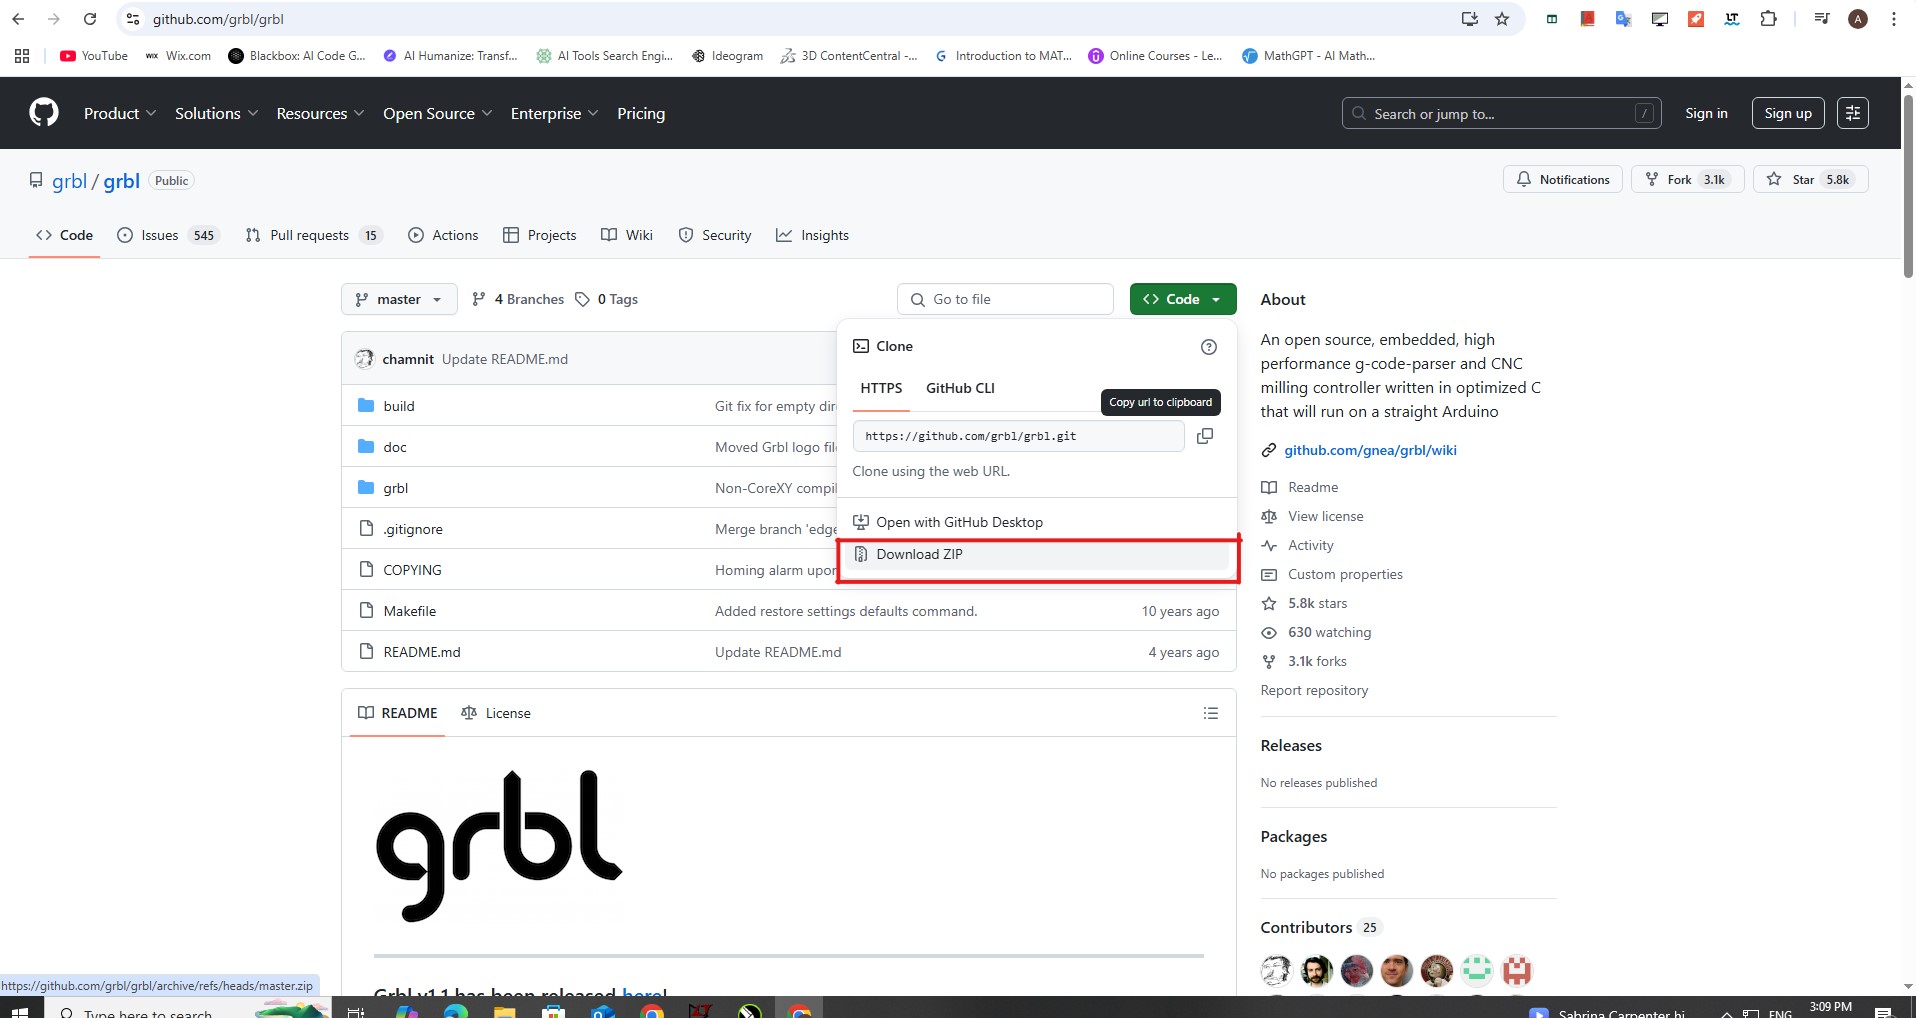1916x1018 pixels.
Task: Open the YouTube bookmark
Action: click(x=94, y=56)
